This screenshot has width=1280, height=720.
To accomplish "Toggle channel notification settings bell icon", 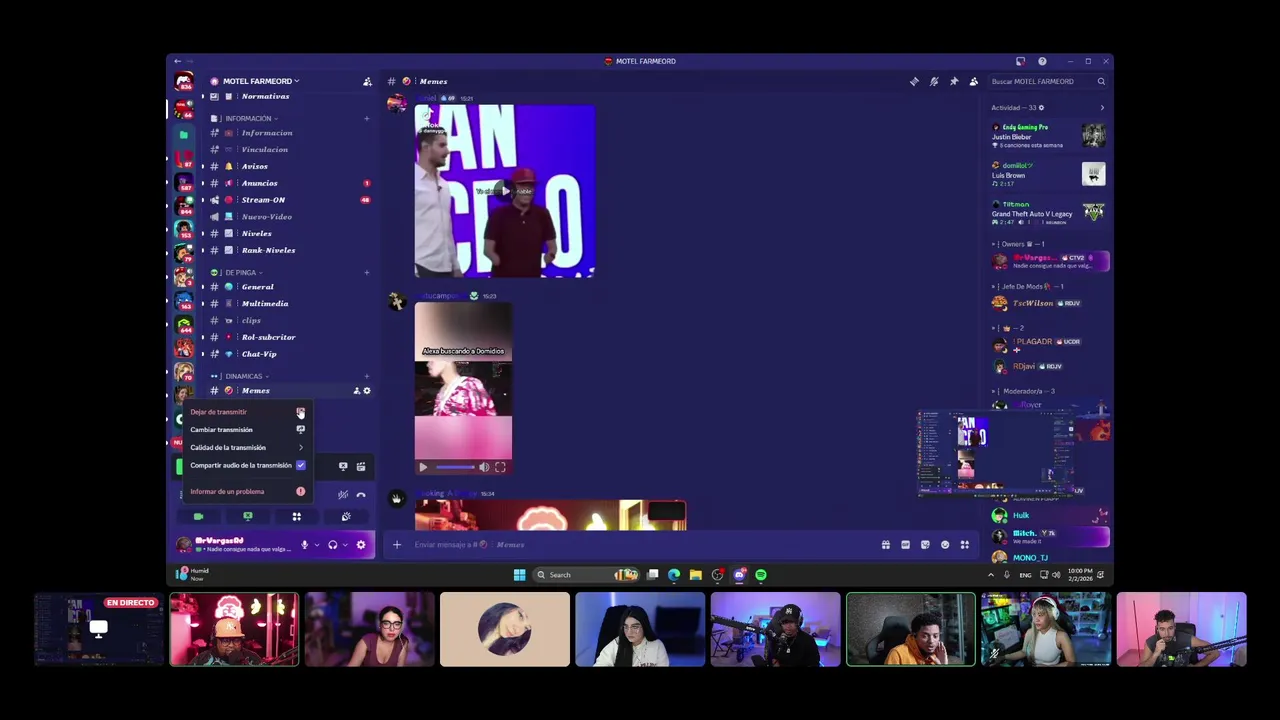I will (x=934, y=81).
